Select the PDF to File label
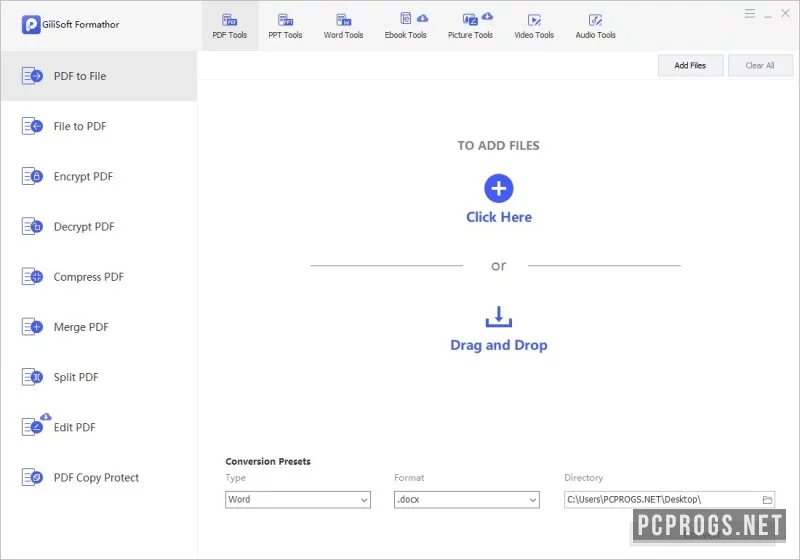Viewport: 800px width, 560px height. [80, 76]
